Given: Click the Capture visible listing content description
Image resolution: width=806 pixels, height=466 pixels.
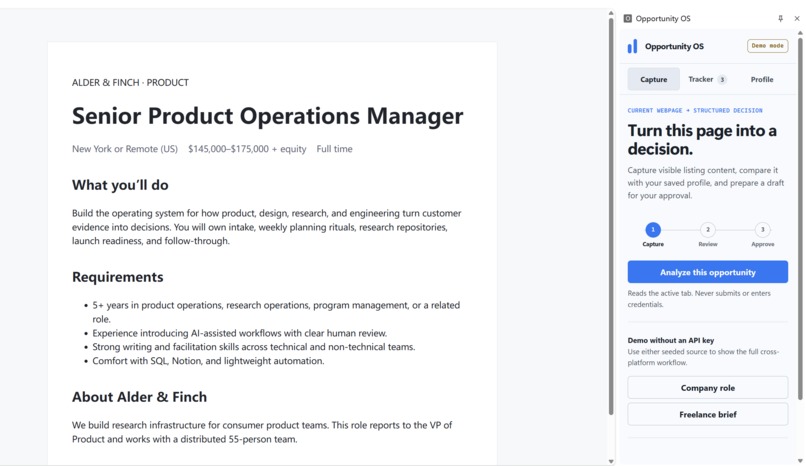Looking at the screenshot, I should pos(705,183).
